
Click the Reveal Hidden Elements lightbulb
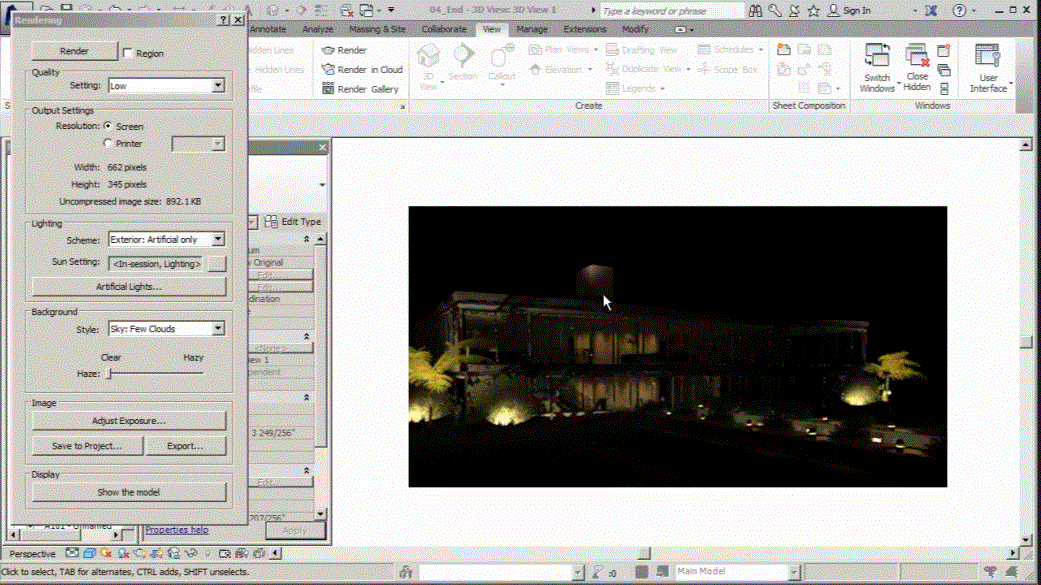tap(208, 553)
